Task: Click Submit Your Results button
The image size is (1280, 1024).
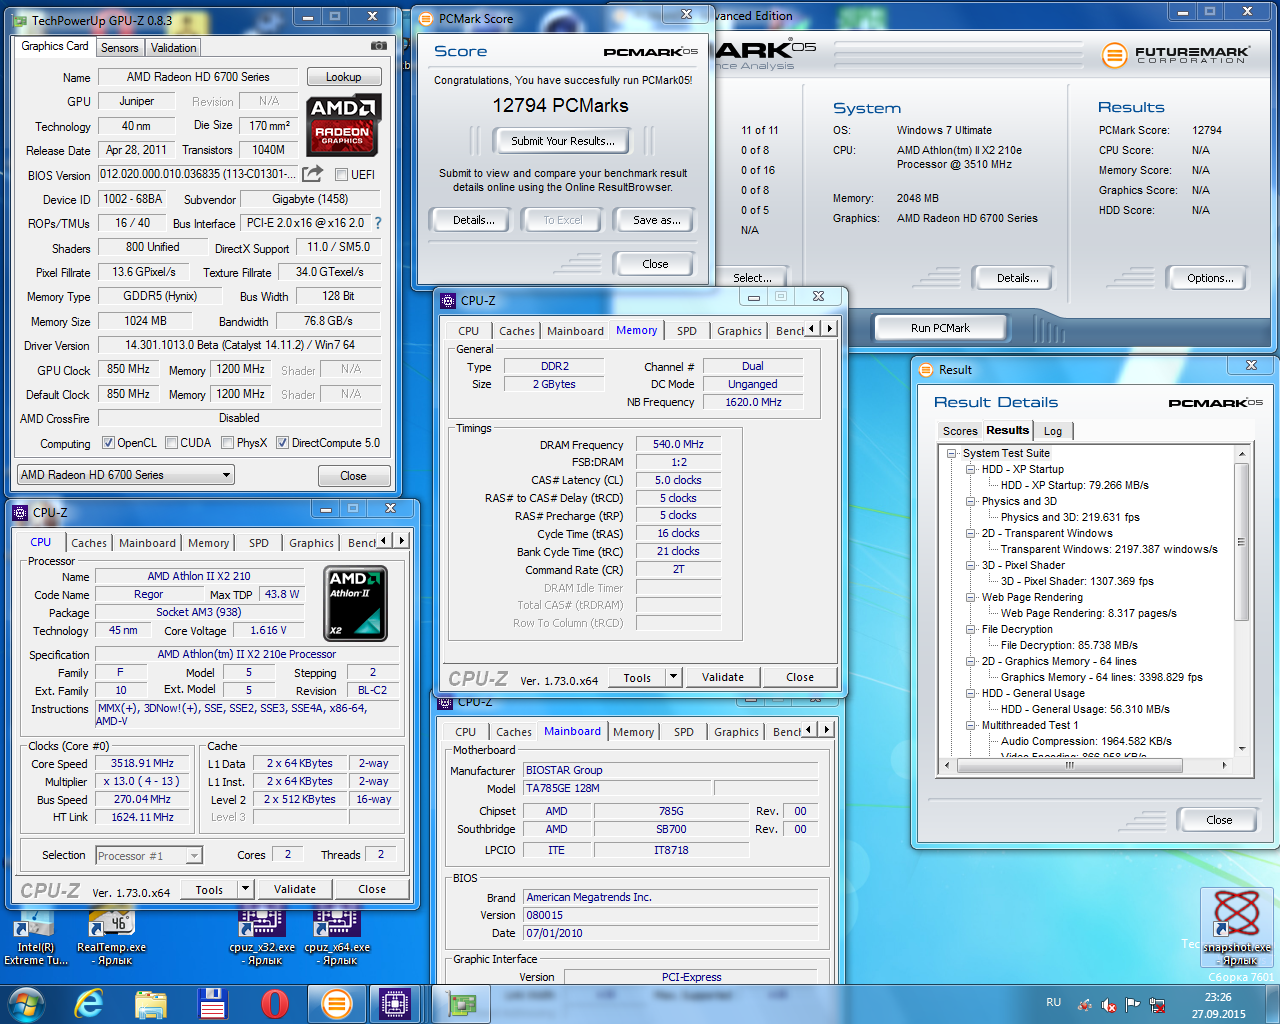Action: pyautogui.click(x=563, y=141)
